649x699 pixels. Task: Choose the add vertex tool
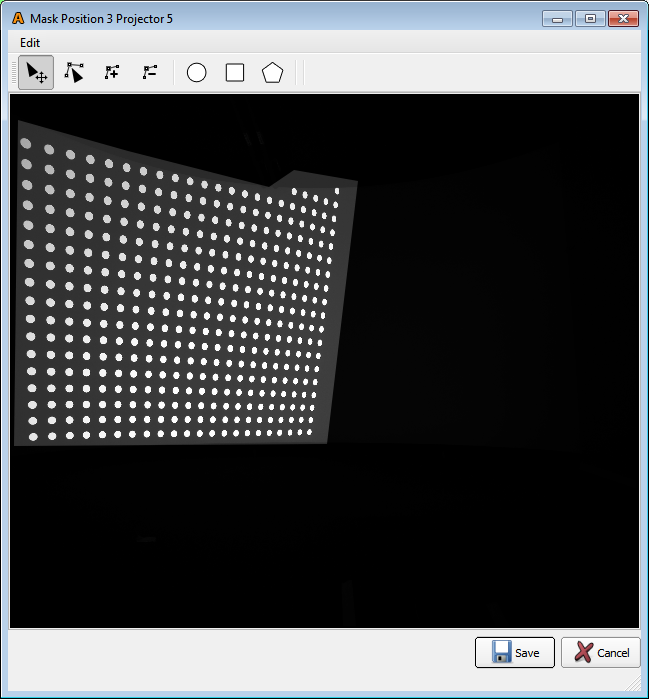(x=112, y=73)
